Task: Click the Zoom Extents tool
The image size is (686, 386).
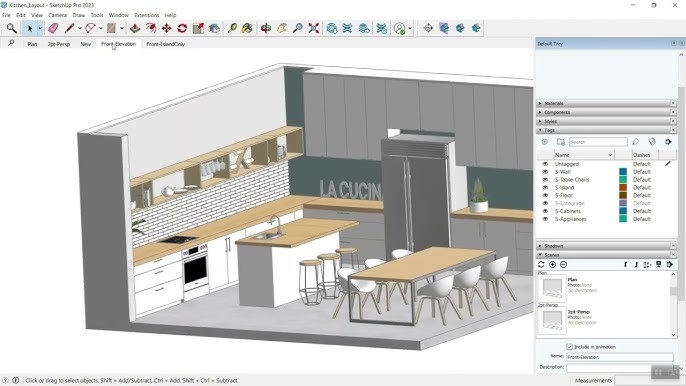Action: (x=314, y=28)
